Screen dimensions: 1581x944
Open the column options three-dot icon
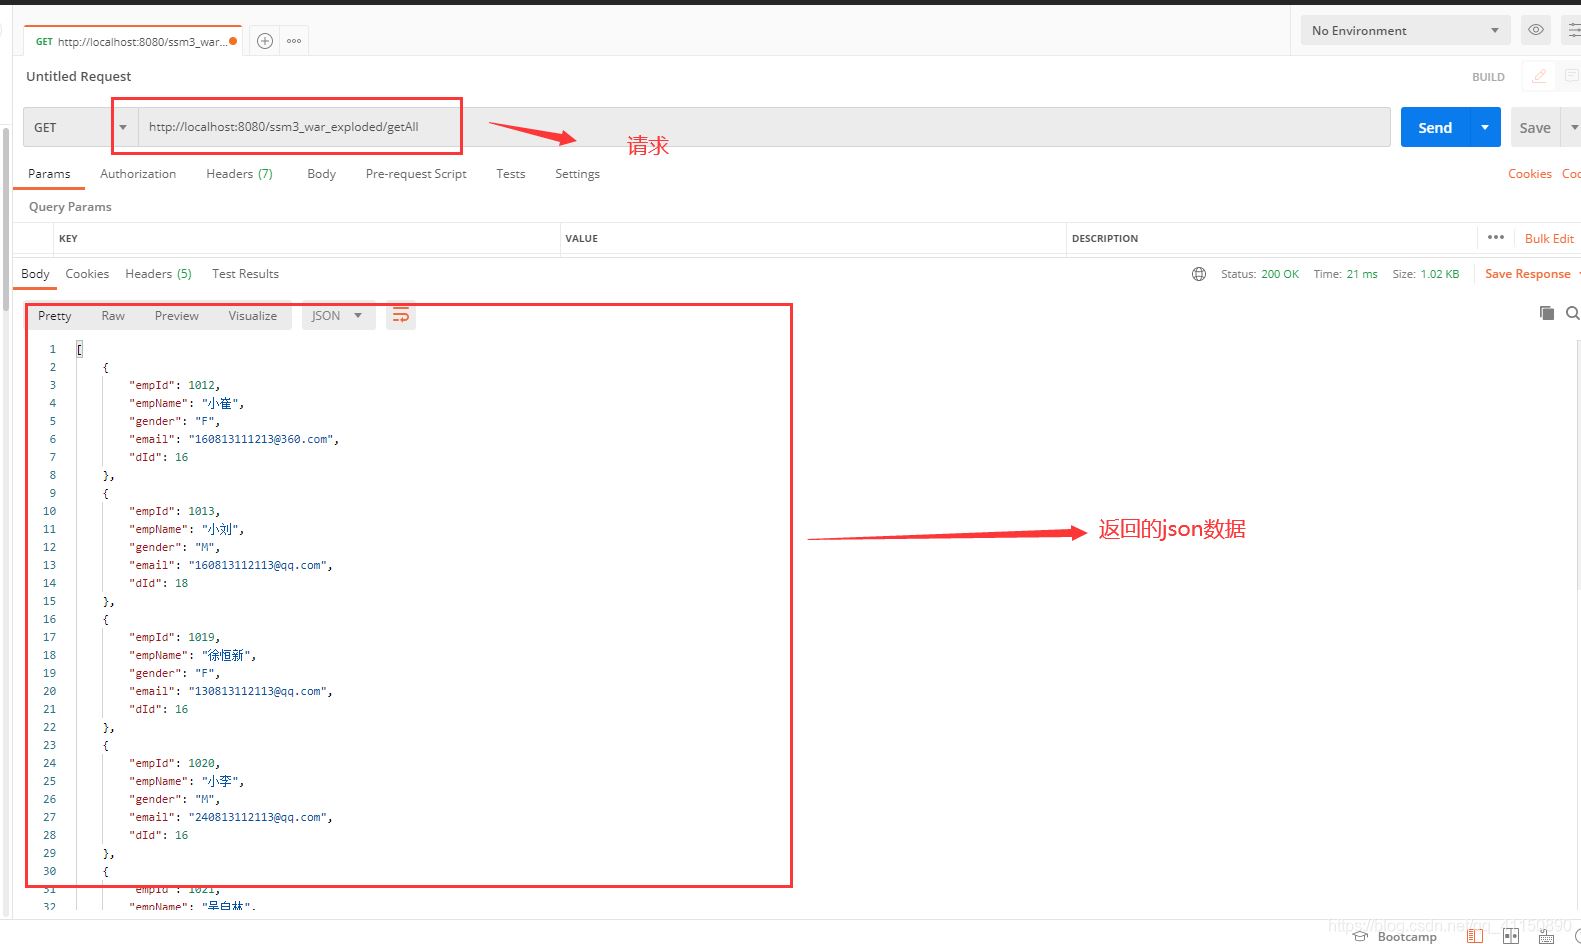click(x=1496, y=237)
